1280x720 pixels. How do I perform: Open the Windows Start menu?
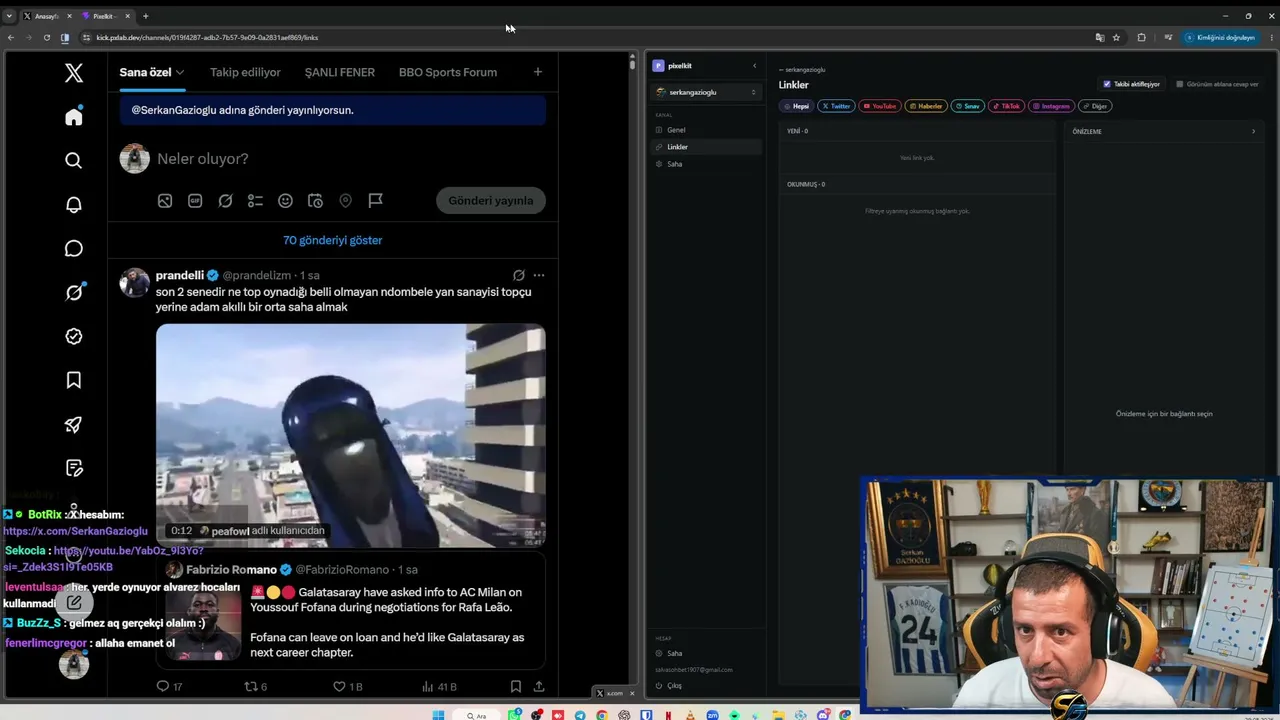coord(438,715)
